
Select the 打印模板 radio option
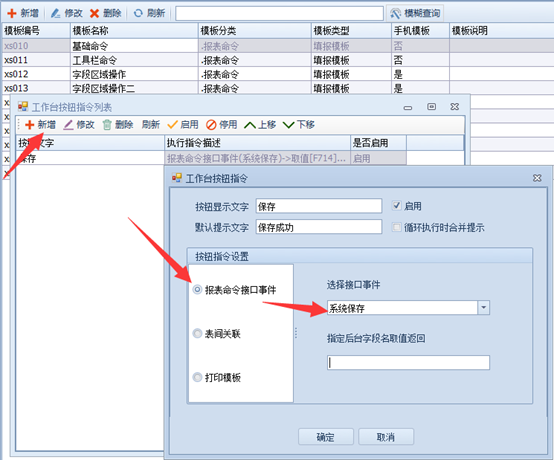197,377
